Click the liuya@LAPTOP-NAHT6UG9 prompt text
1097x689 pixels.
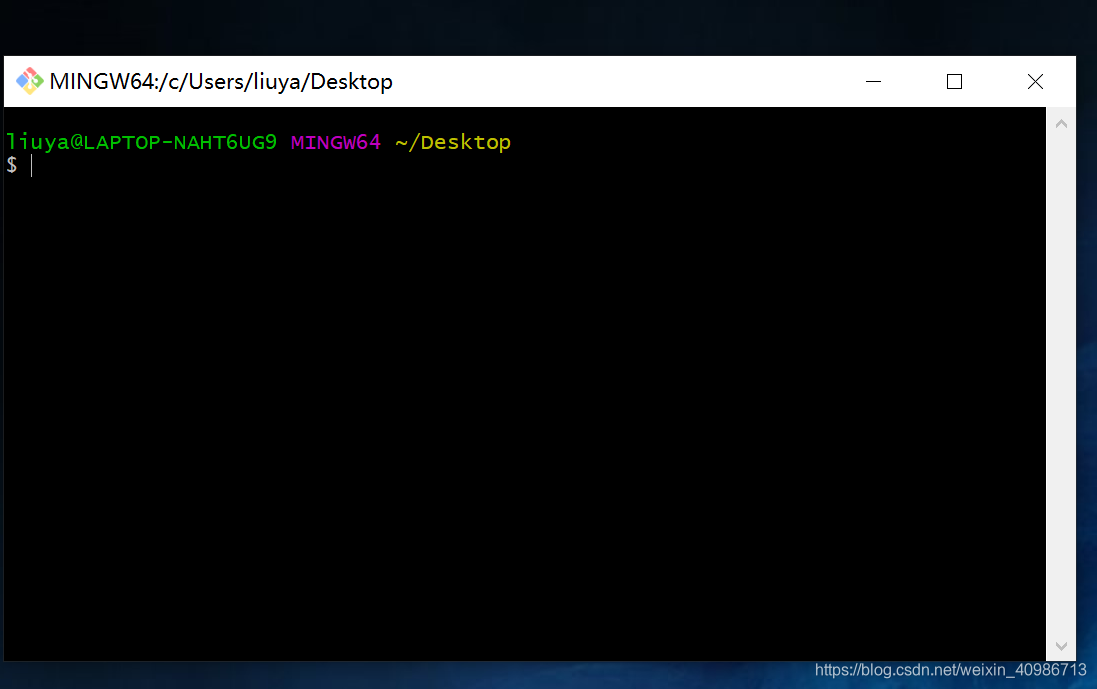pyautogui.click(x=141, y=142)
